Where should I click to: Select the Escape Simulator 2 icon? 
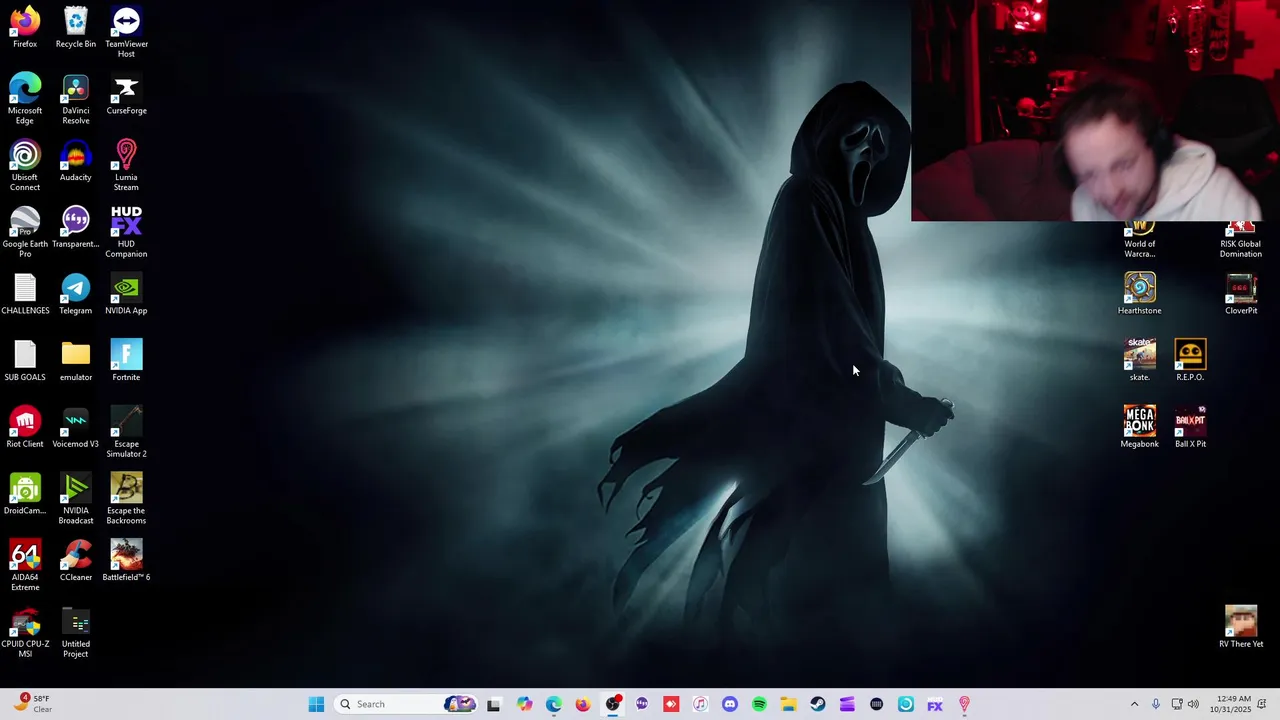[126, 432]
